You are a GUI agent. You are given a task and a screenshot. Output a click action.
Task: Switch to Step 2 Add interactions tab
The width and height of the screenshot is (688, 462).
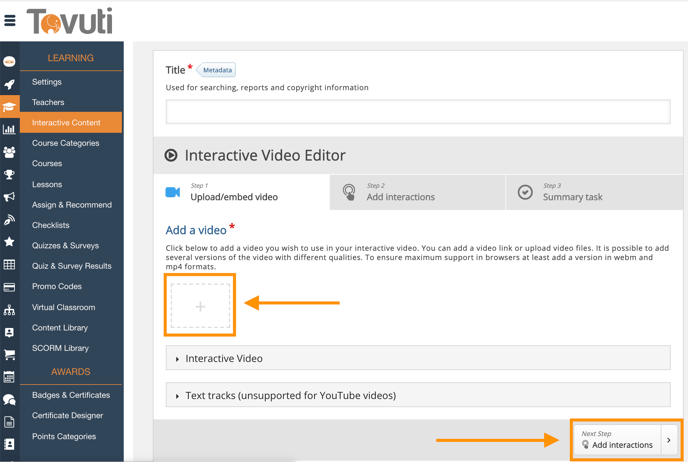(400, 192)
